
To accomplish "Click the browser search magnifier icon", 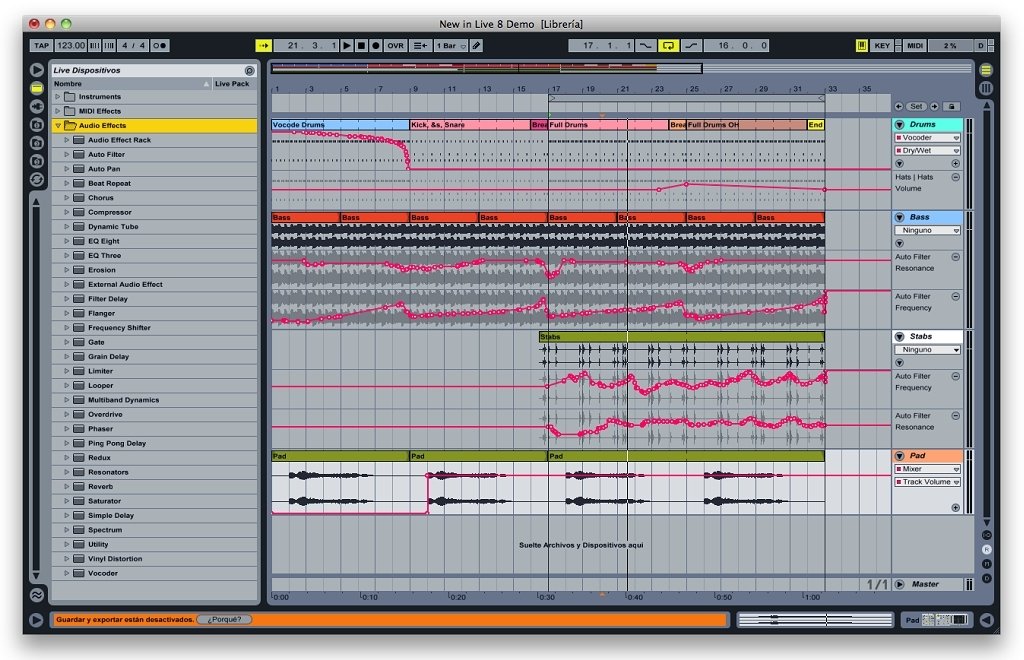I will point(249,71).
